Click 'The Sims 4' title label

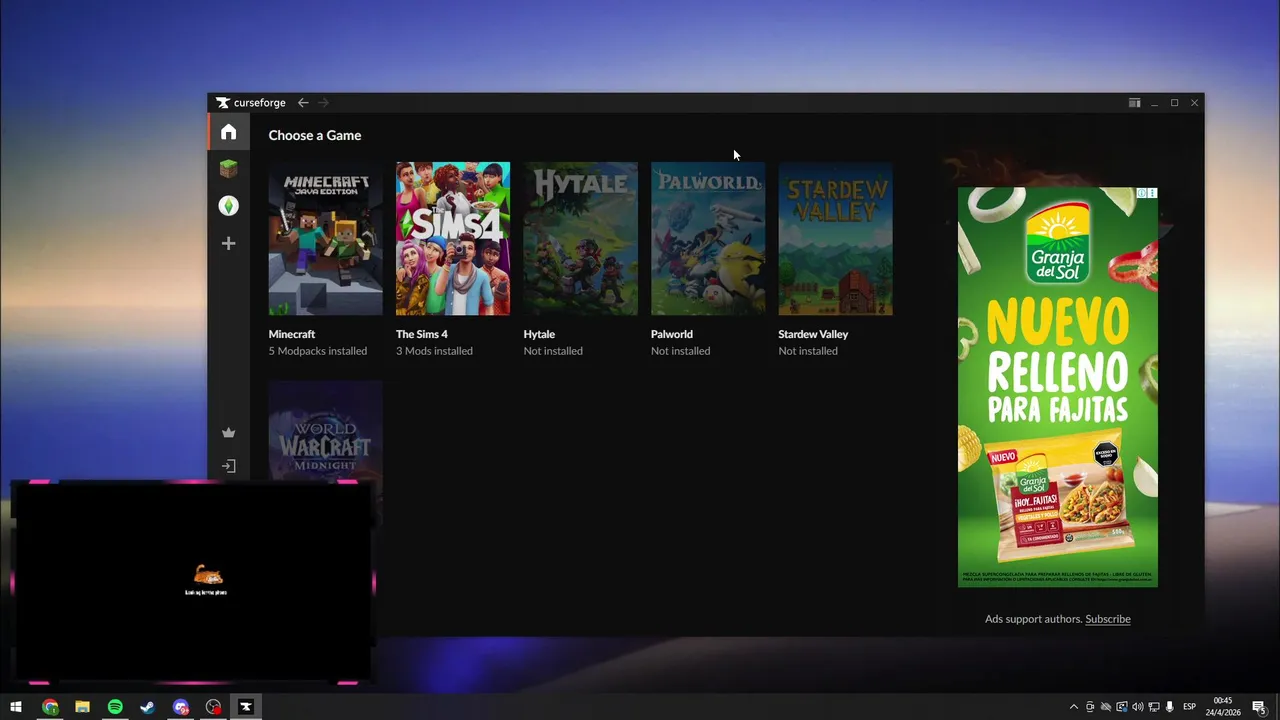(x=422, y=334)
